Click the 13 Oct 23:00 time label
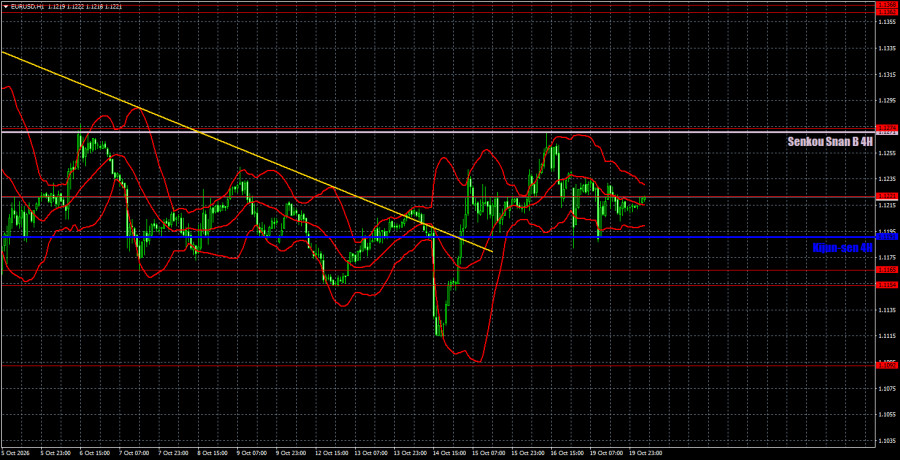Image resolution: width=900 pixels, height=460 pixels. coord(408,453)
